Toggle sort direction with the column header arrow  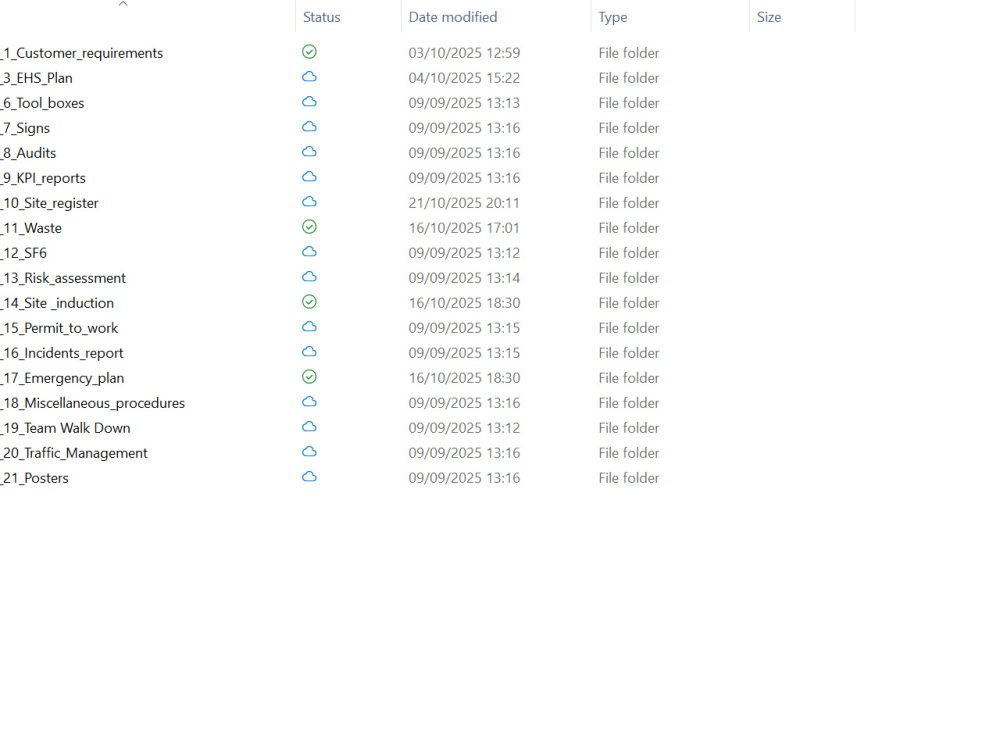pyautogui.click(x=123, y=4)
